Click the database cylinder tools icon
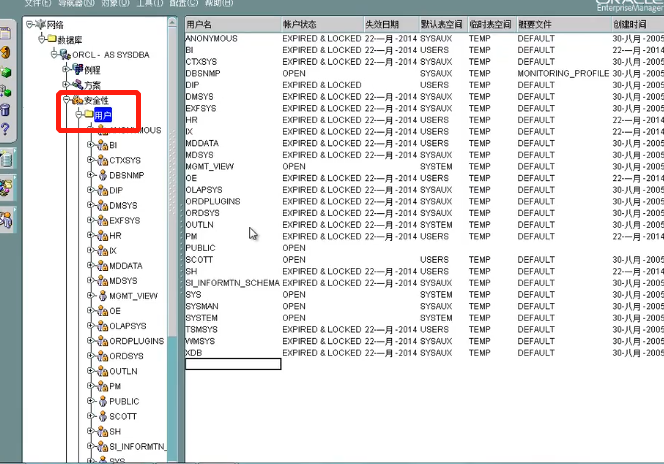664x464 pixels. click(x=6, y=159)
